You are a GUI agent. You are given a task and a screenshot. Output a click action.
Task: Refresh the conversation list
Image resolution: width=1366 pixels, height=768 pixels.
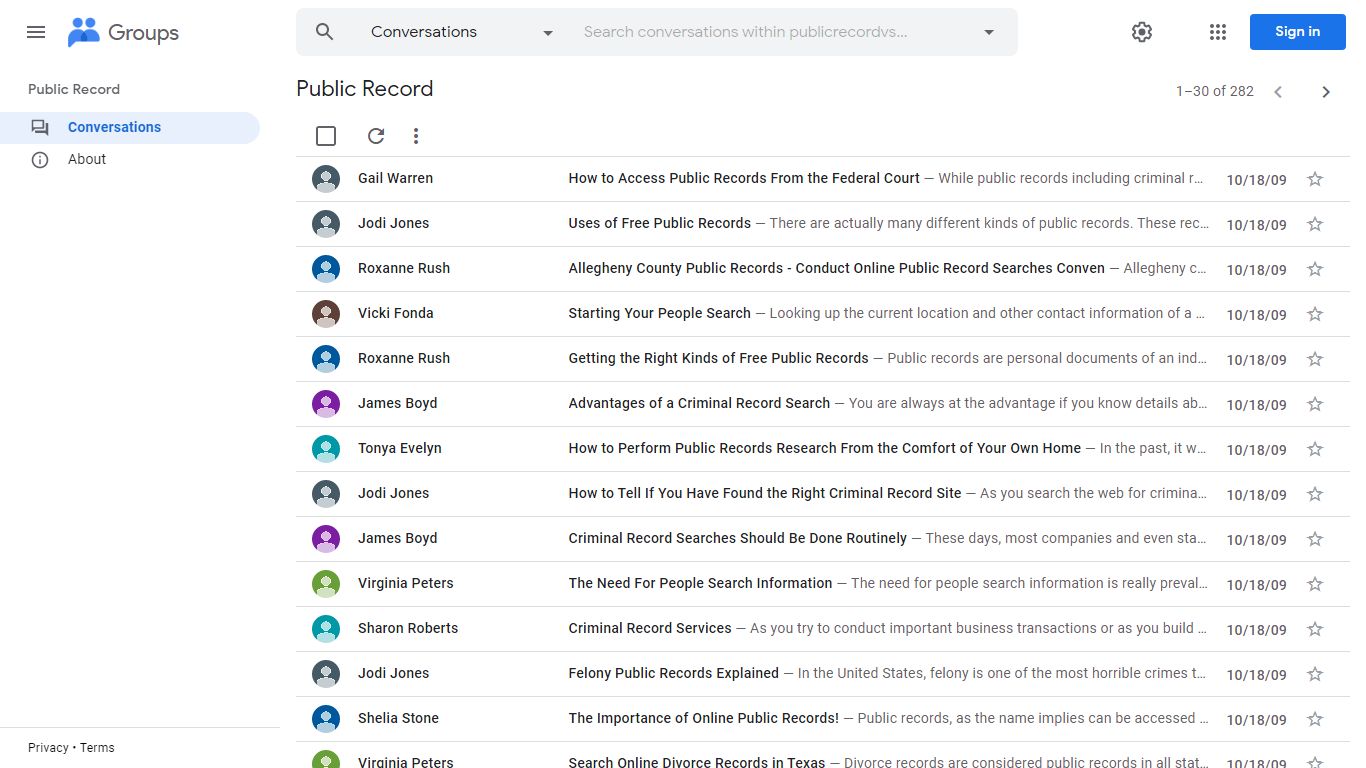click(x=376, y=136)
